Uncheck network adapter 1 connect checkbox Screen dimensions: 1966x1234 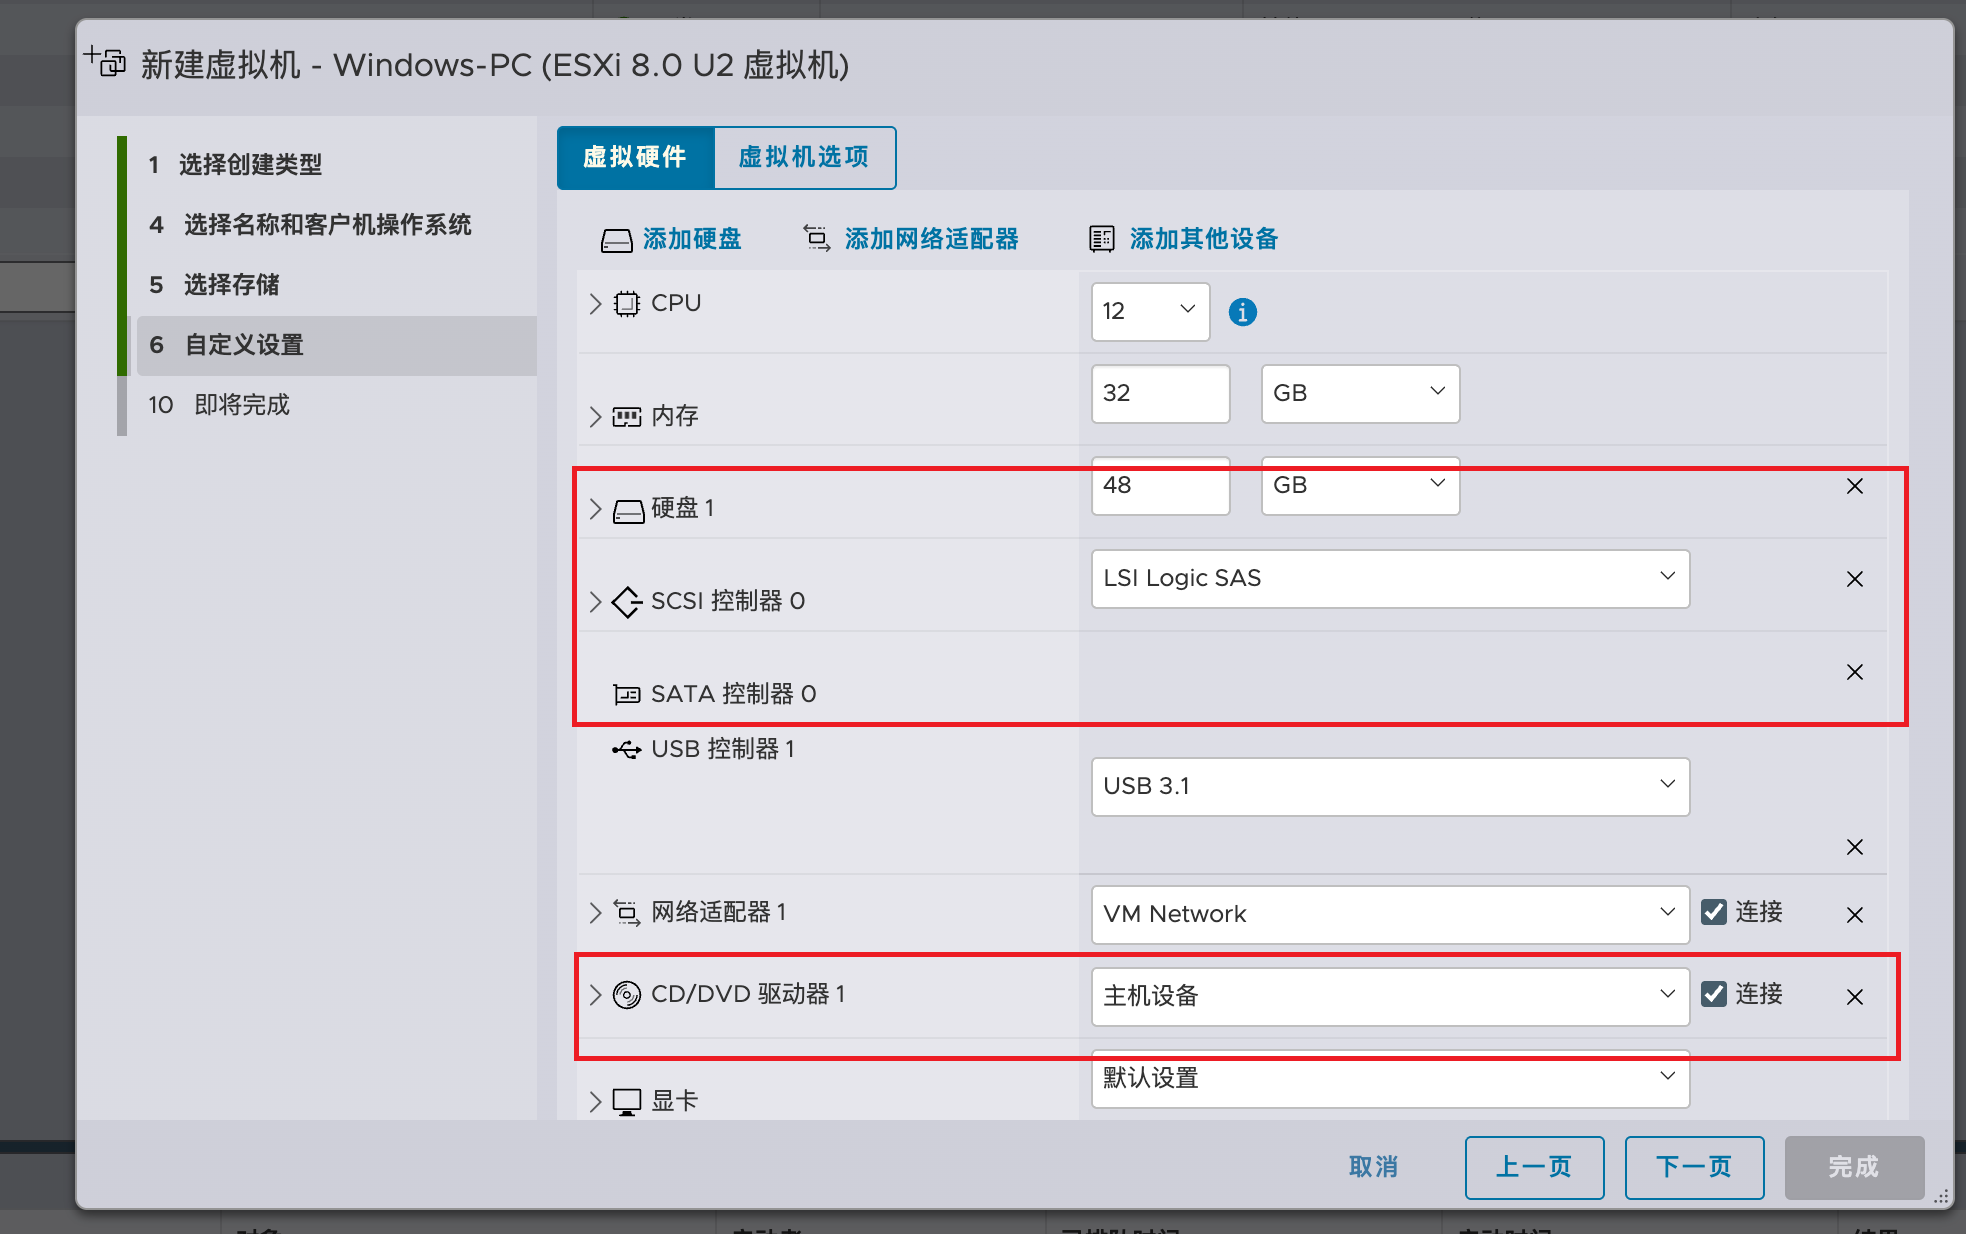point(1714,912)
